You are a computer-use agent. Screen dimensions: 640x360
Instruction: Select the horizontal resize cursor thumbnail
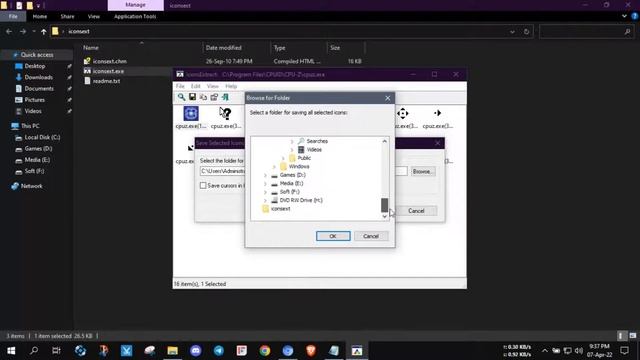tap(438, 113)
